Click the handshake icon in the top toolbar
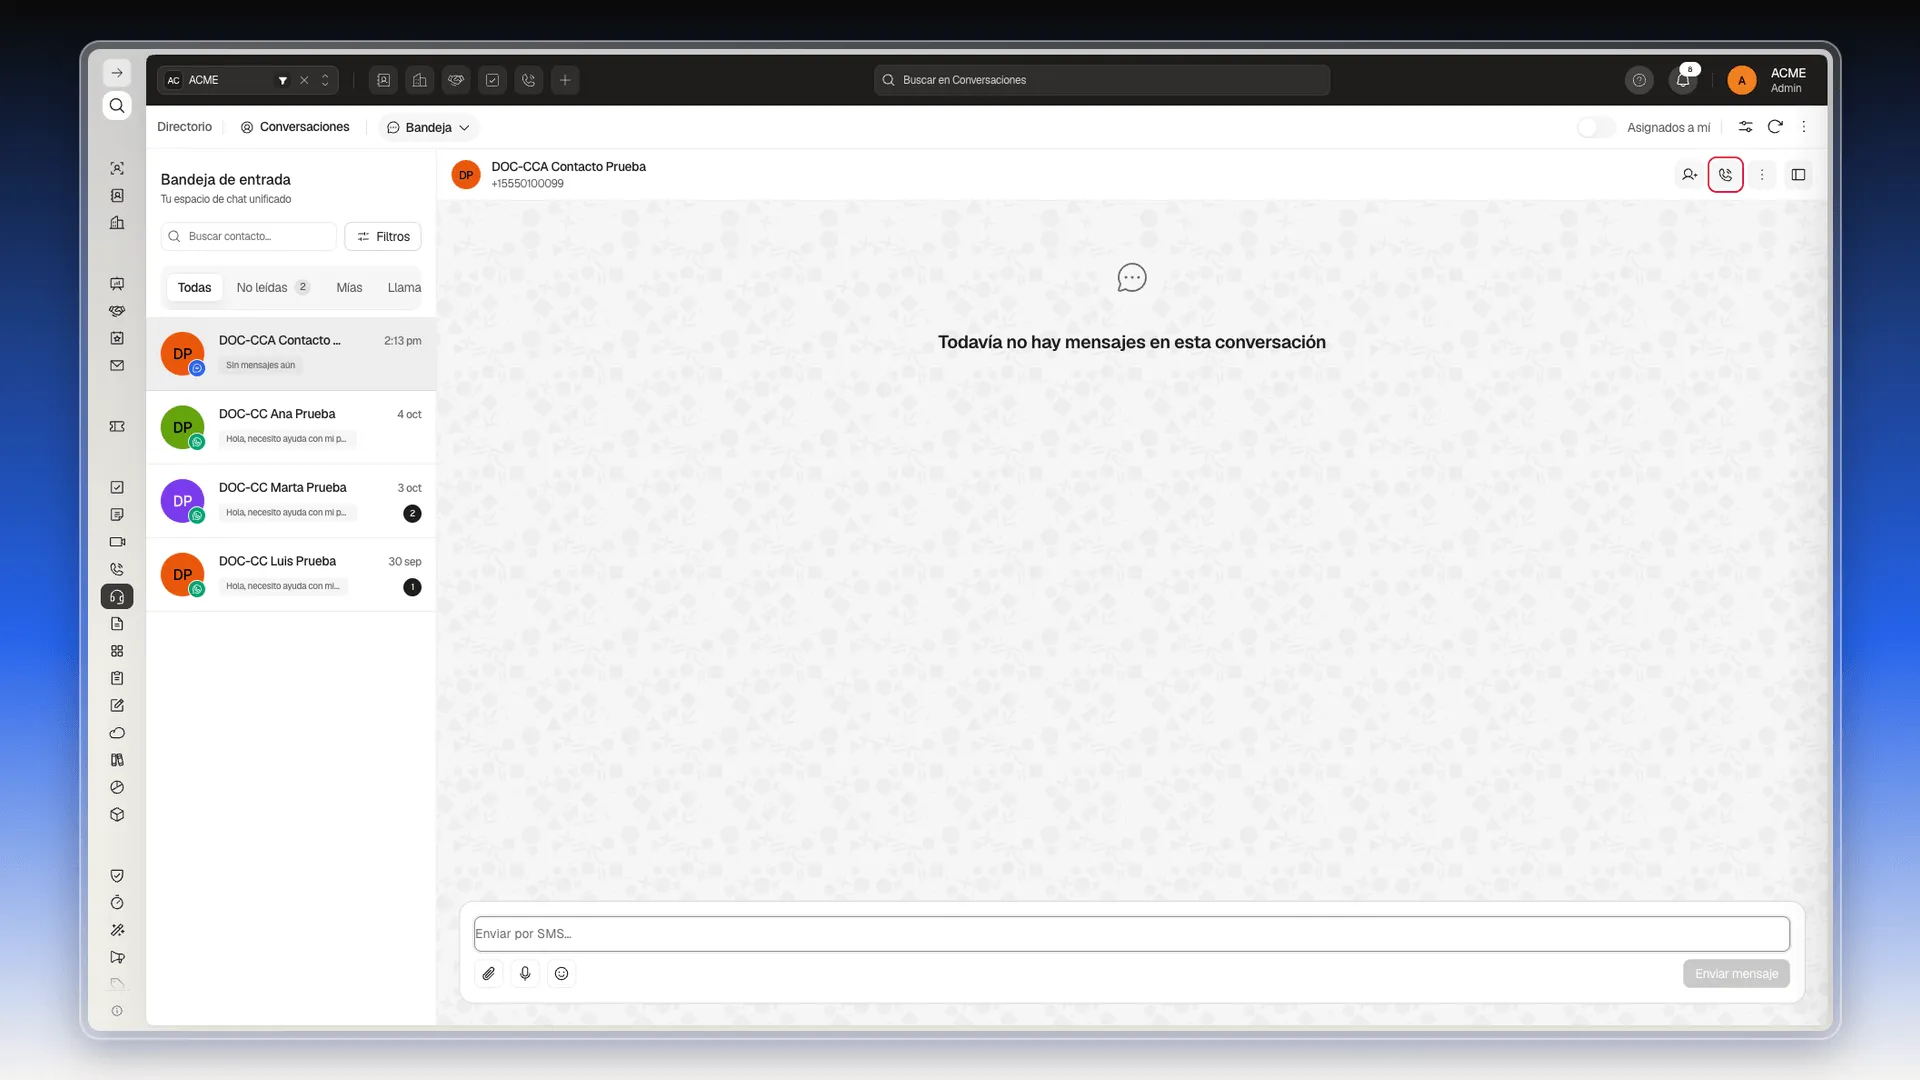The height and width of the screenshot is (1080, 1920). [456, 80]
